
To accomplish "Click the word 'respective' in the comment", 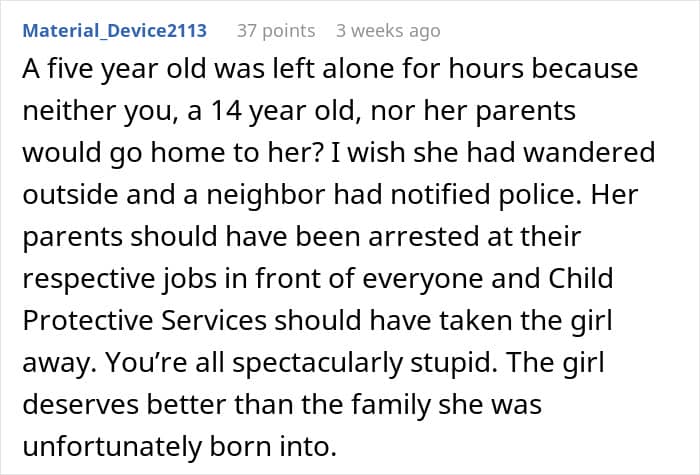I will (89, 280).
